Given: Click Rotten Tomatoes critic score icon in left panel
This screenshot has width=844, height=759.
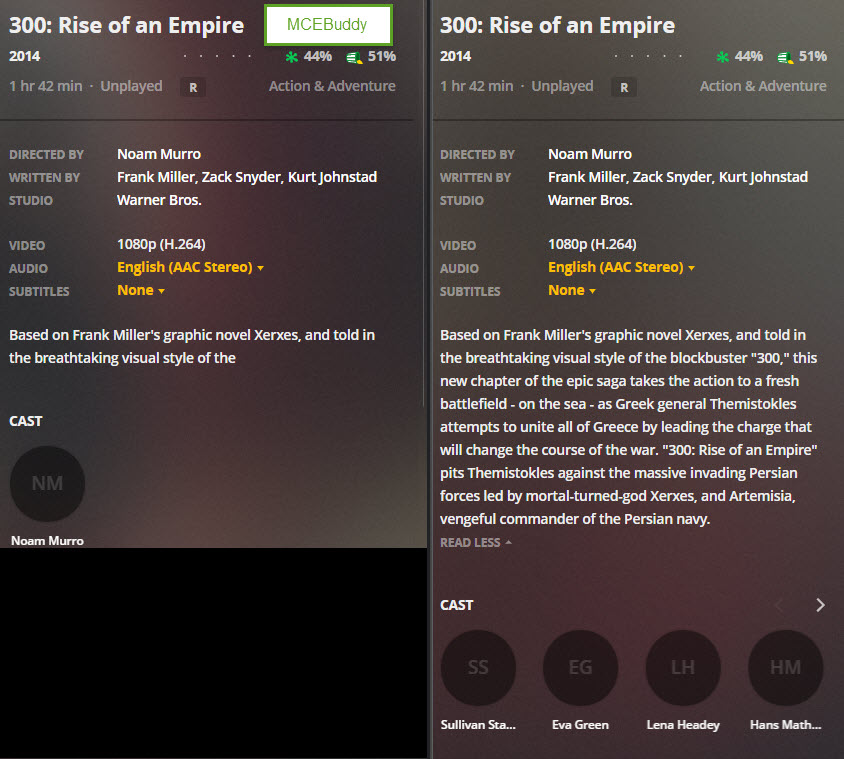Looking at the screenshot, I should tap(292, 57).
